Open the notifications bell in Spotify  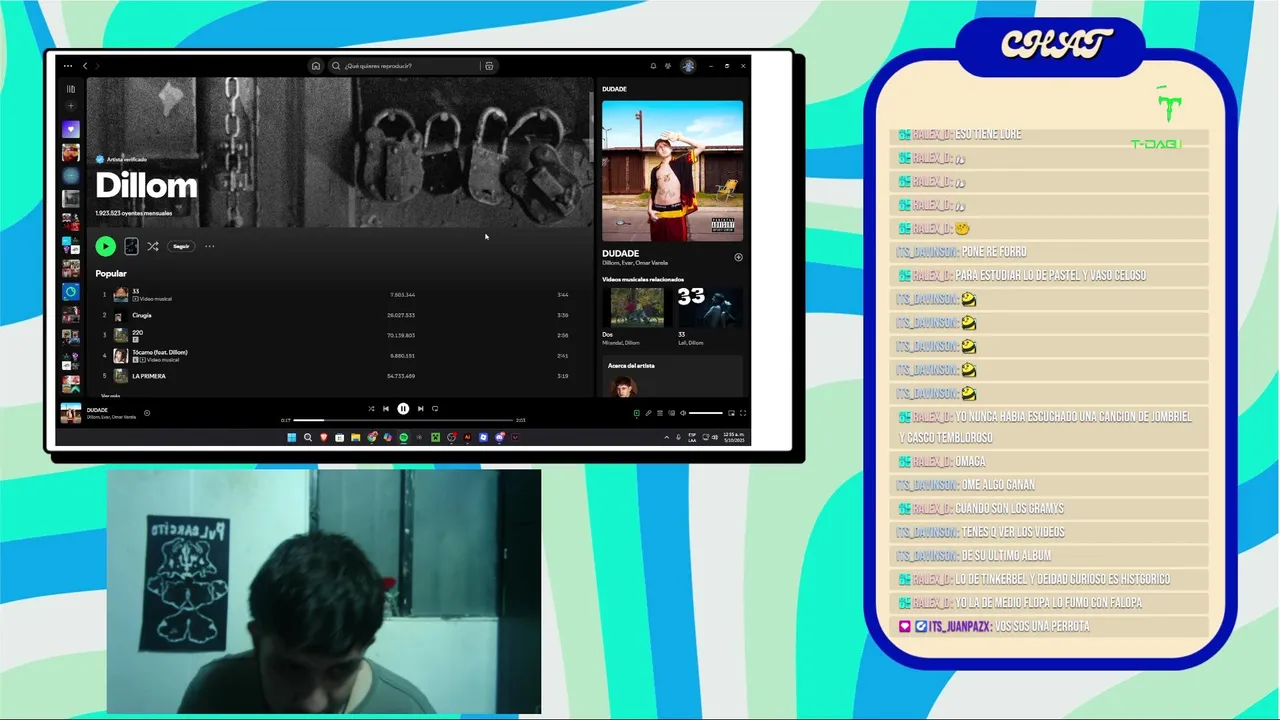[x=653, y=66]
